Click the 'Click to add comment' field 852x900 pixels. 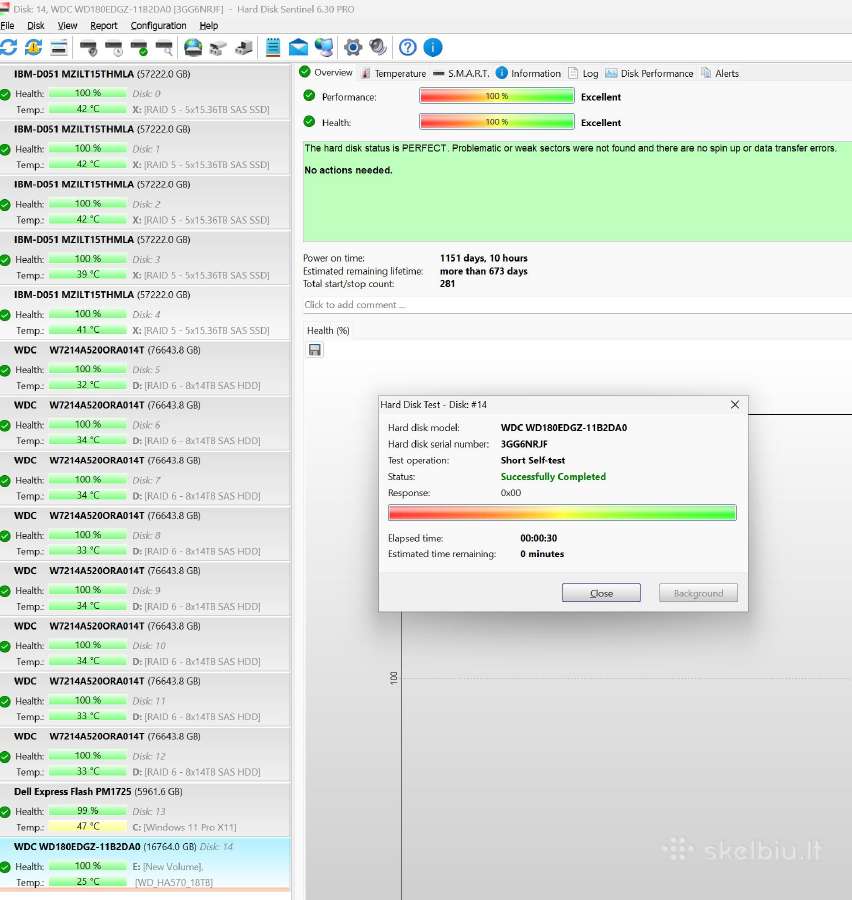click(x=577, y=305)
